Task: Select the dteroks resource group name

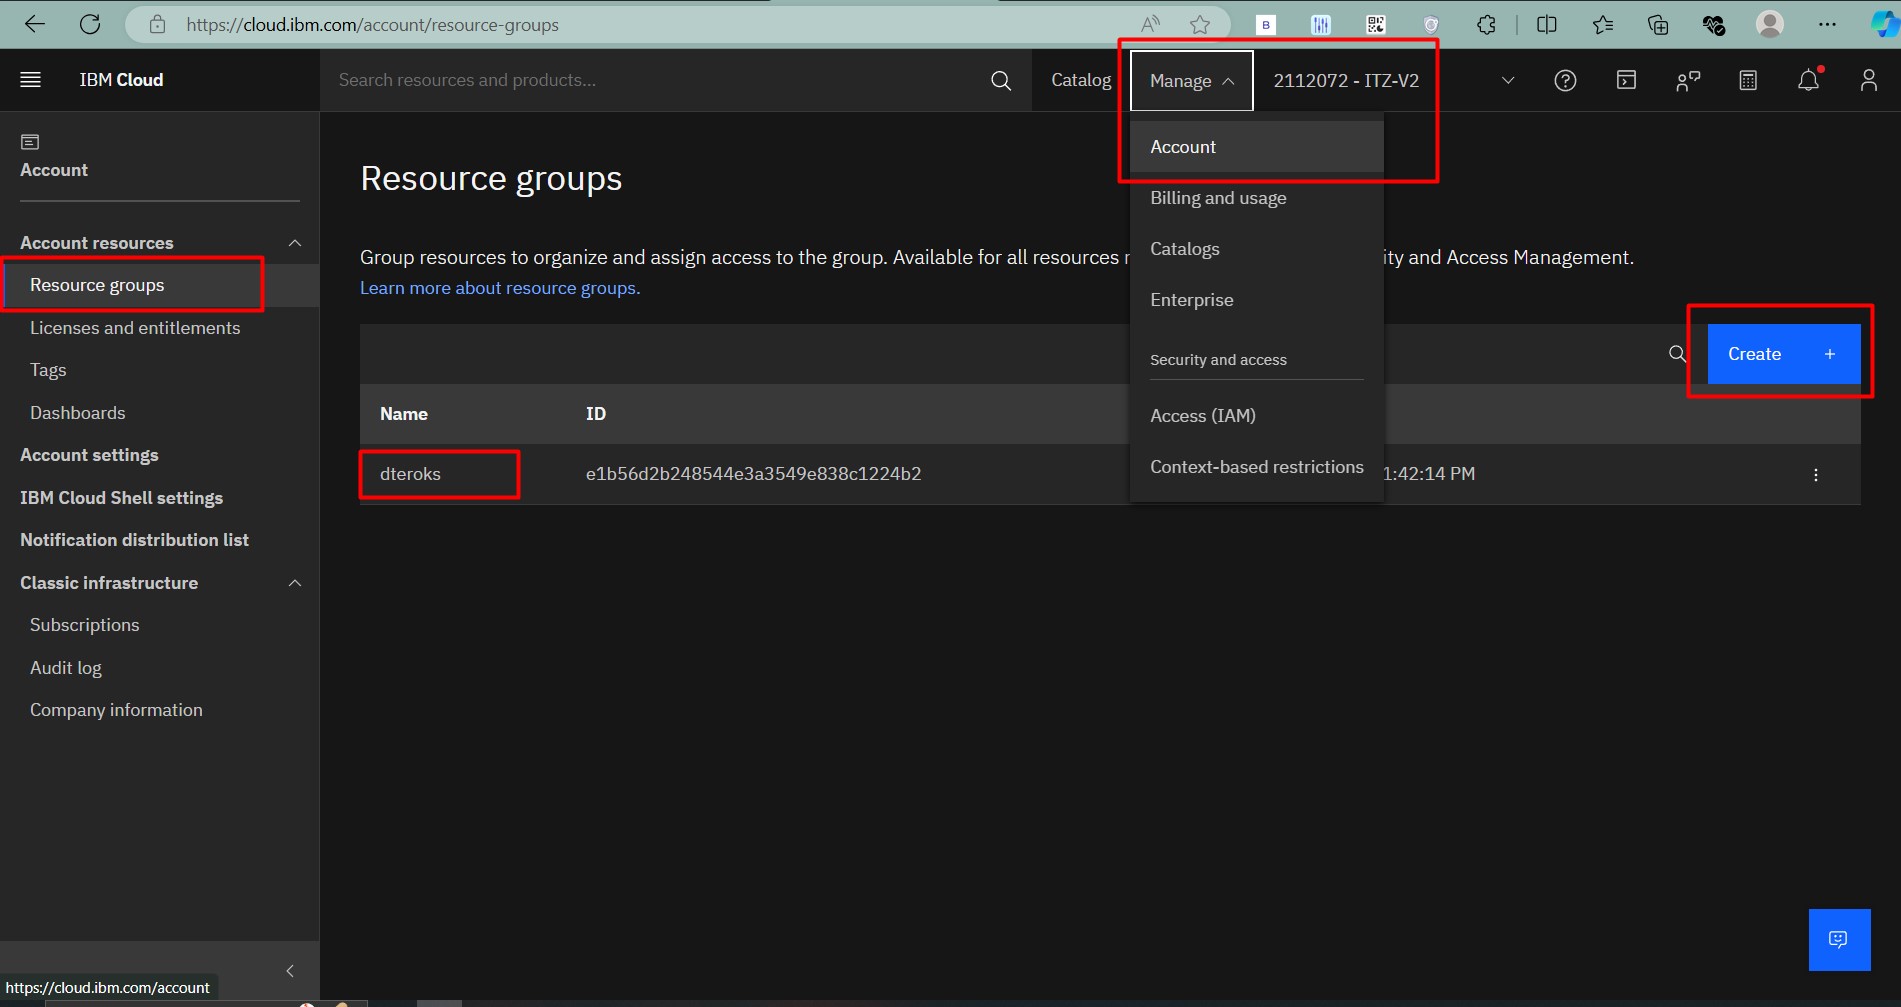Action: pyautogui.click(x=410, y=474)
